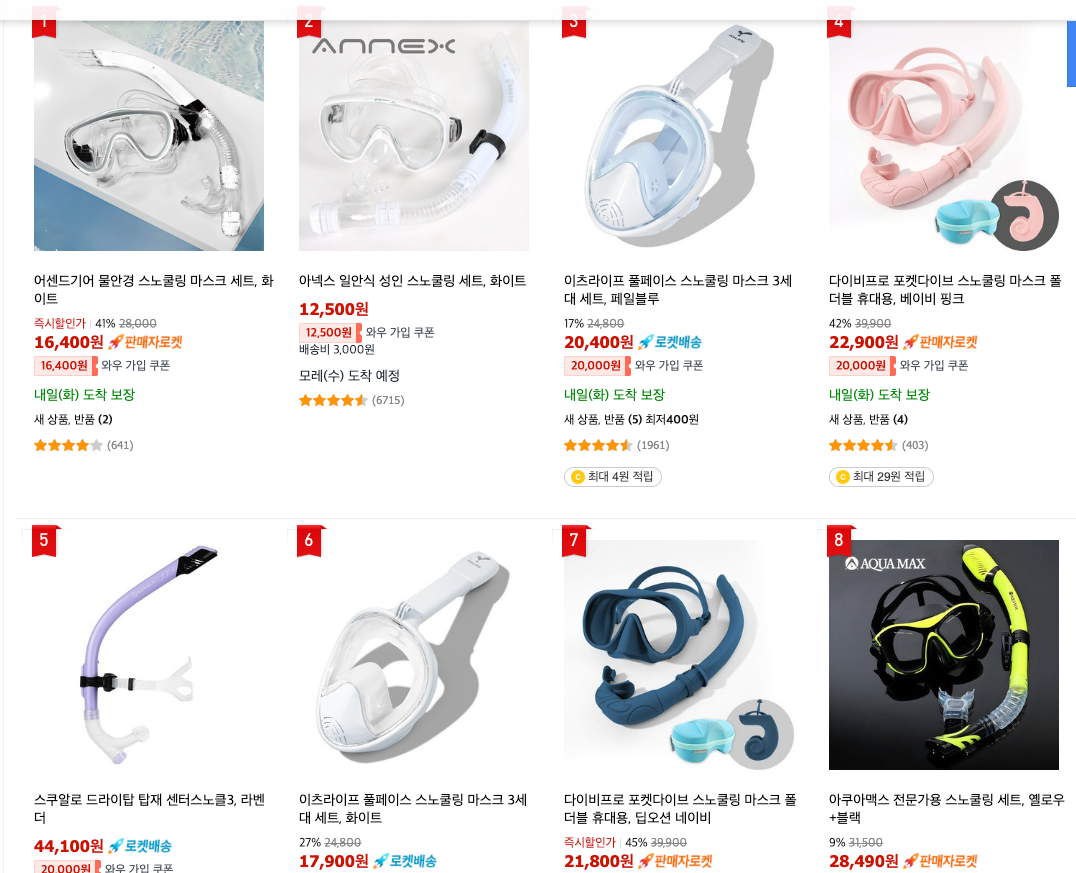Viewport: 1076px width, 873px height.
Task: Click the 최대 4원 적립 reward badge
Action: [x=613, y=477]
